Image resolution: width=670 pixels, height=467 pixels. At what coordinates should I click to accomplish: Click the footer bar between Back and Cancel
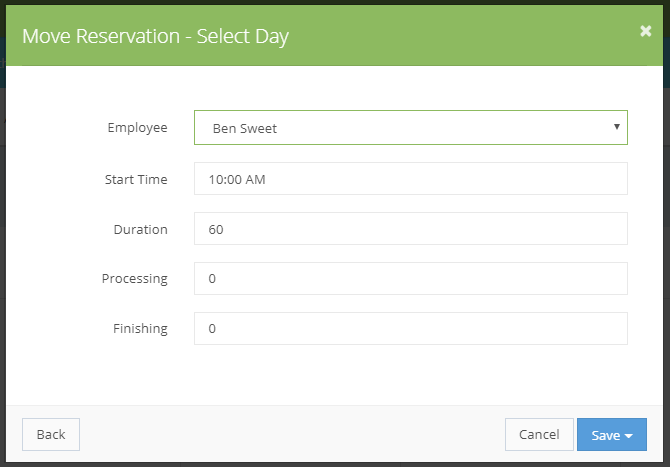[292, 435]
